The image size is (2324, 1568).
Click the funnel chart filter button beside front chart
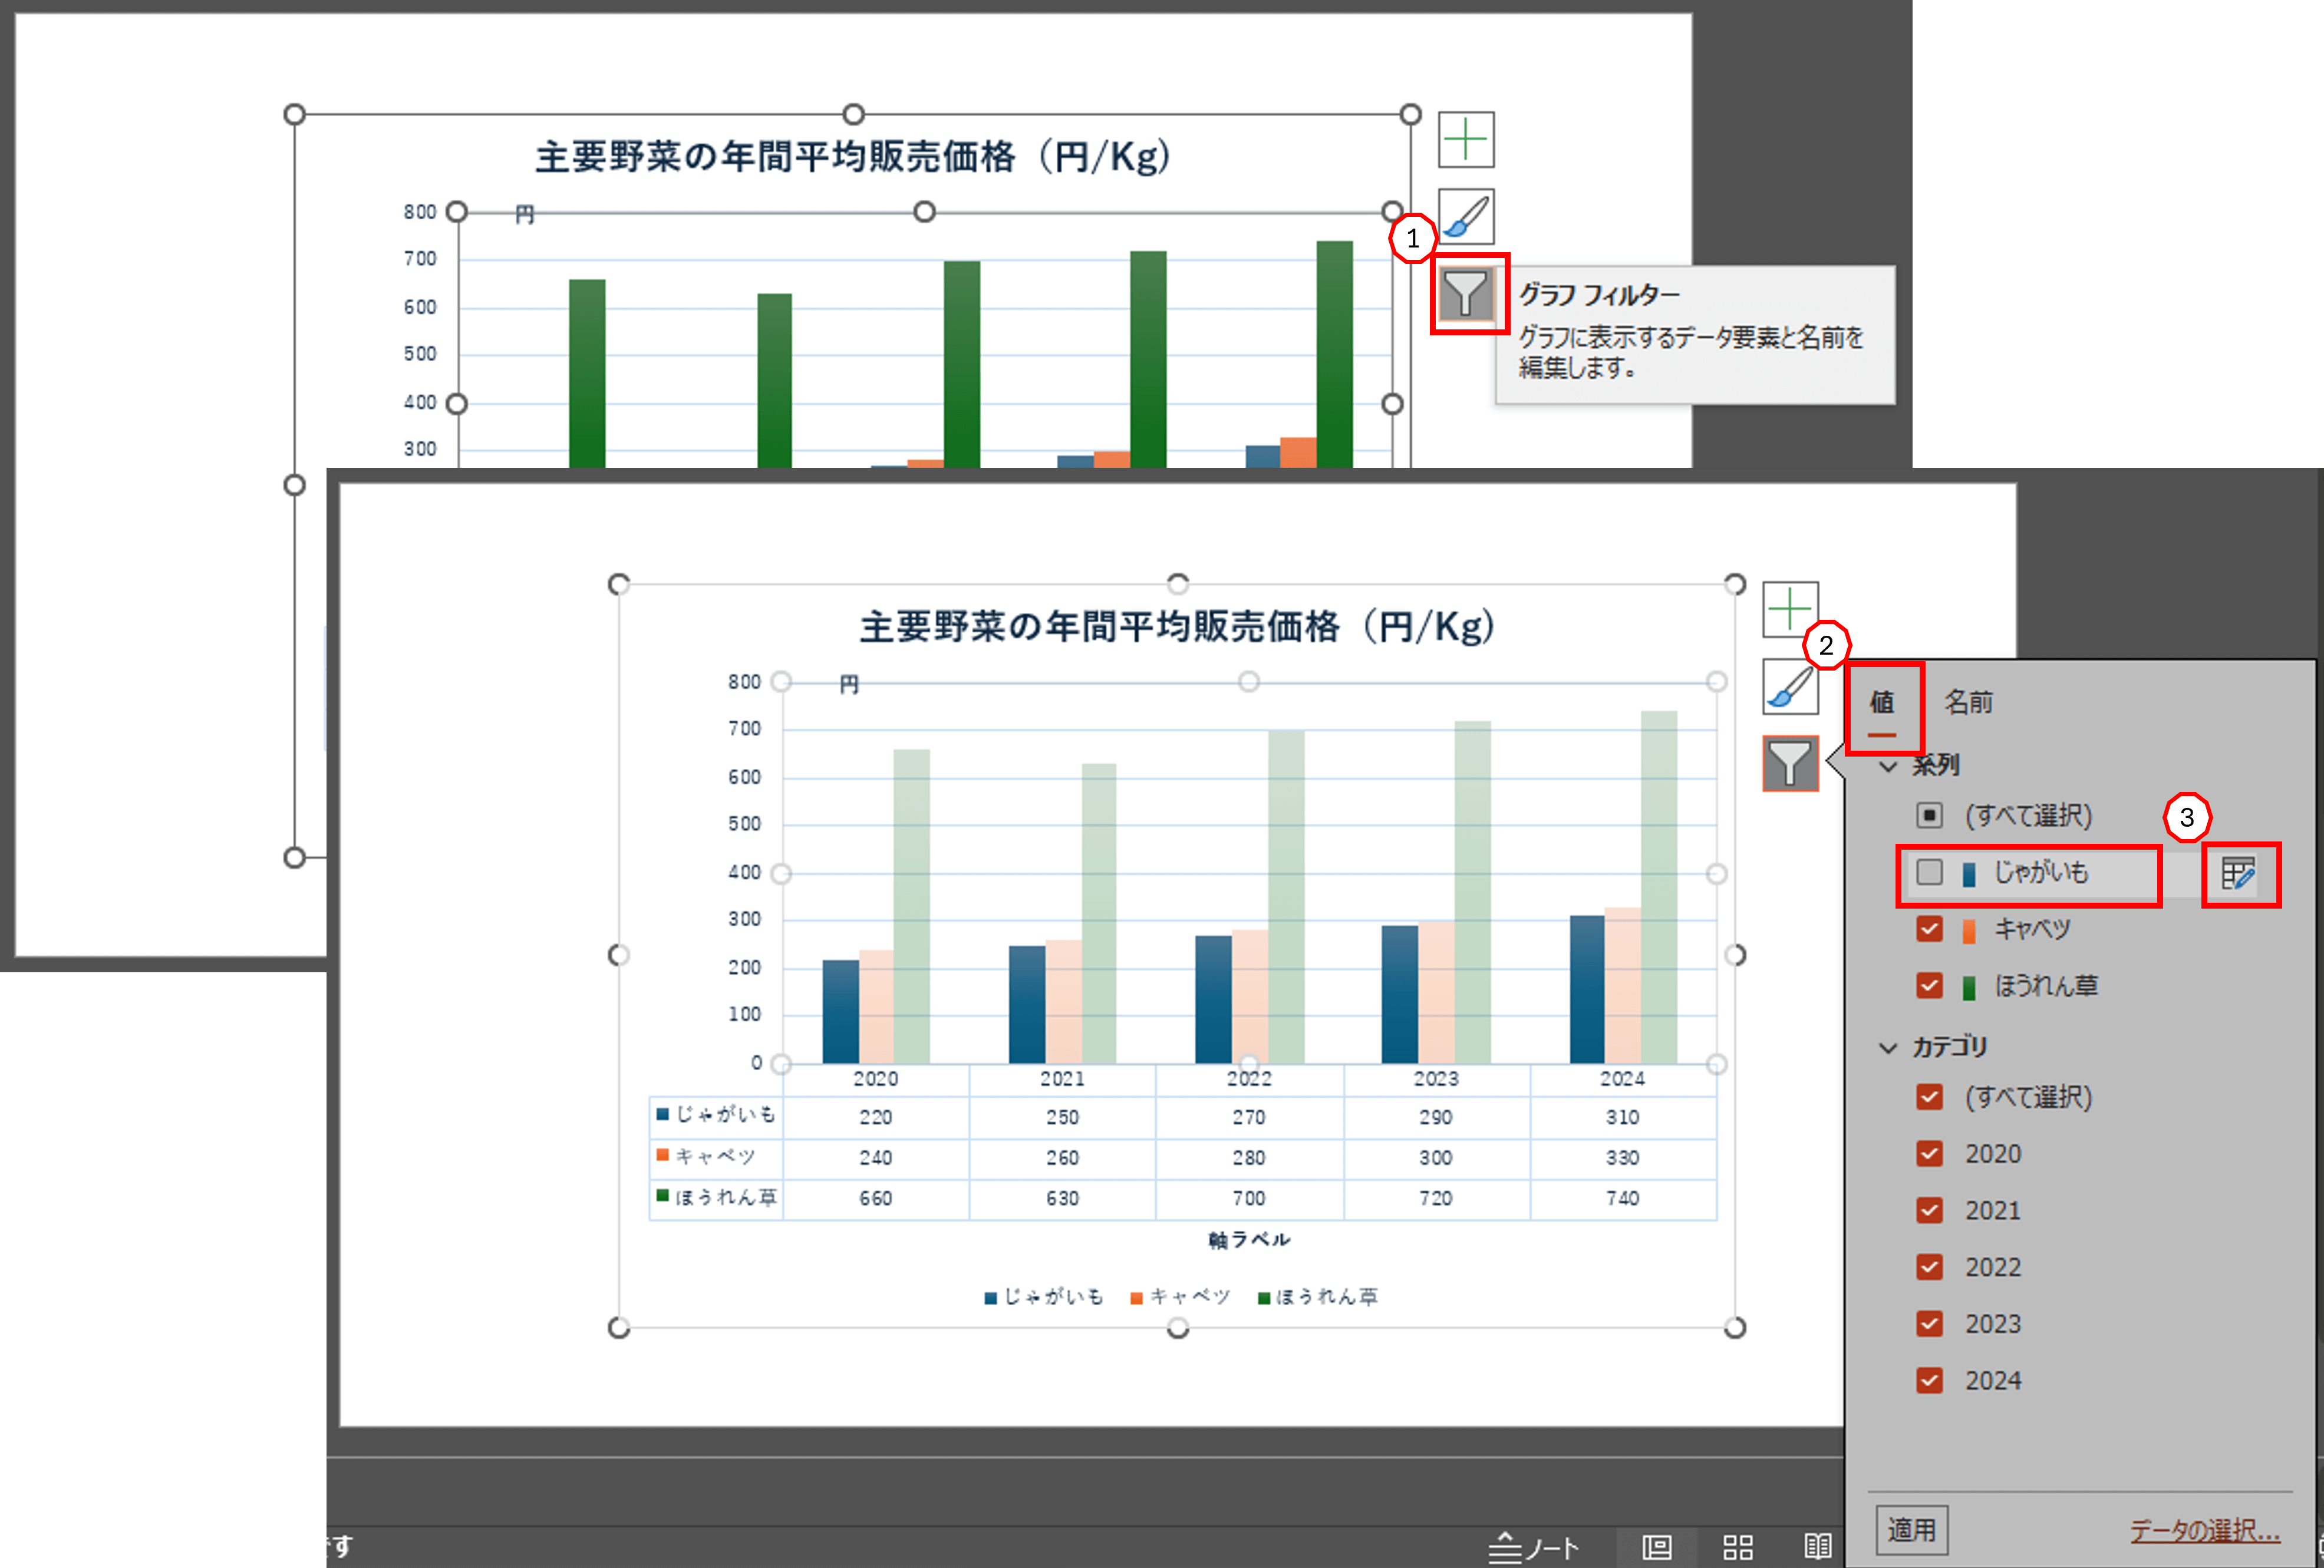coord(1790,764)
